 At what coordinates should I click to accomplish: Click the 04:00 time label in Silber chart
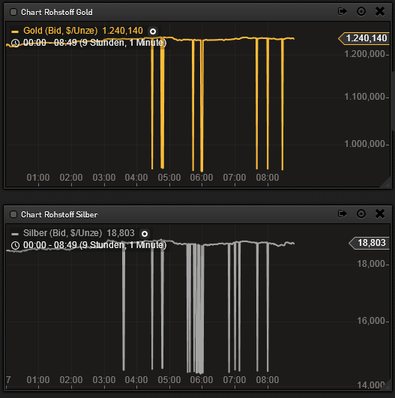coord(136,380)
